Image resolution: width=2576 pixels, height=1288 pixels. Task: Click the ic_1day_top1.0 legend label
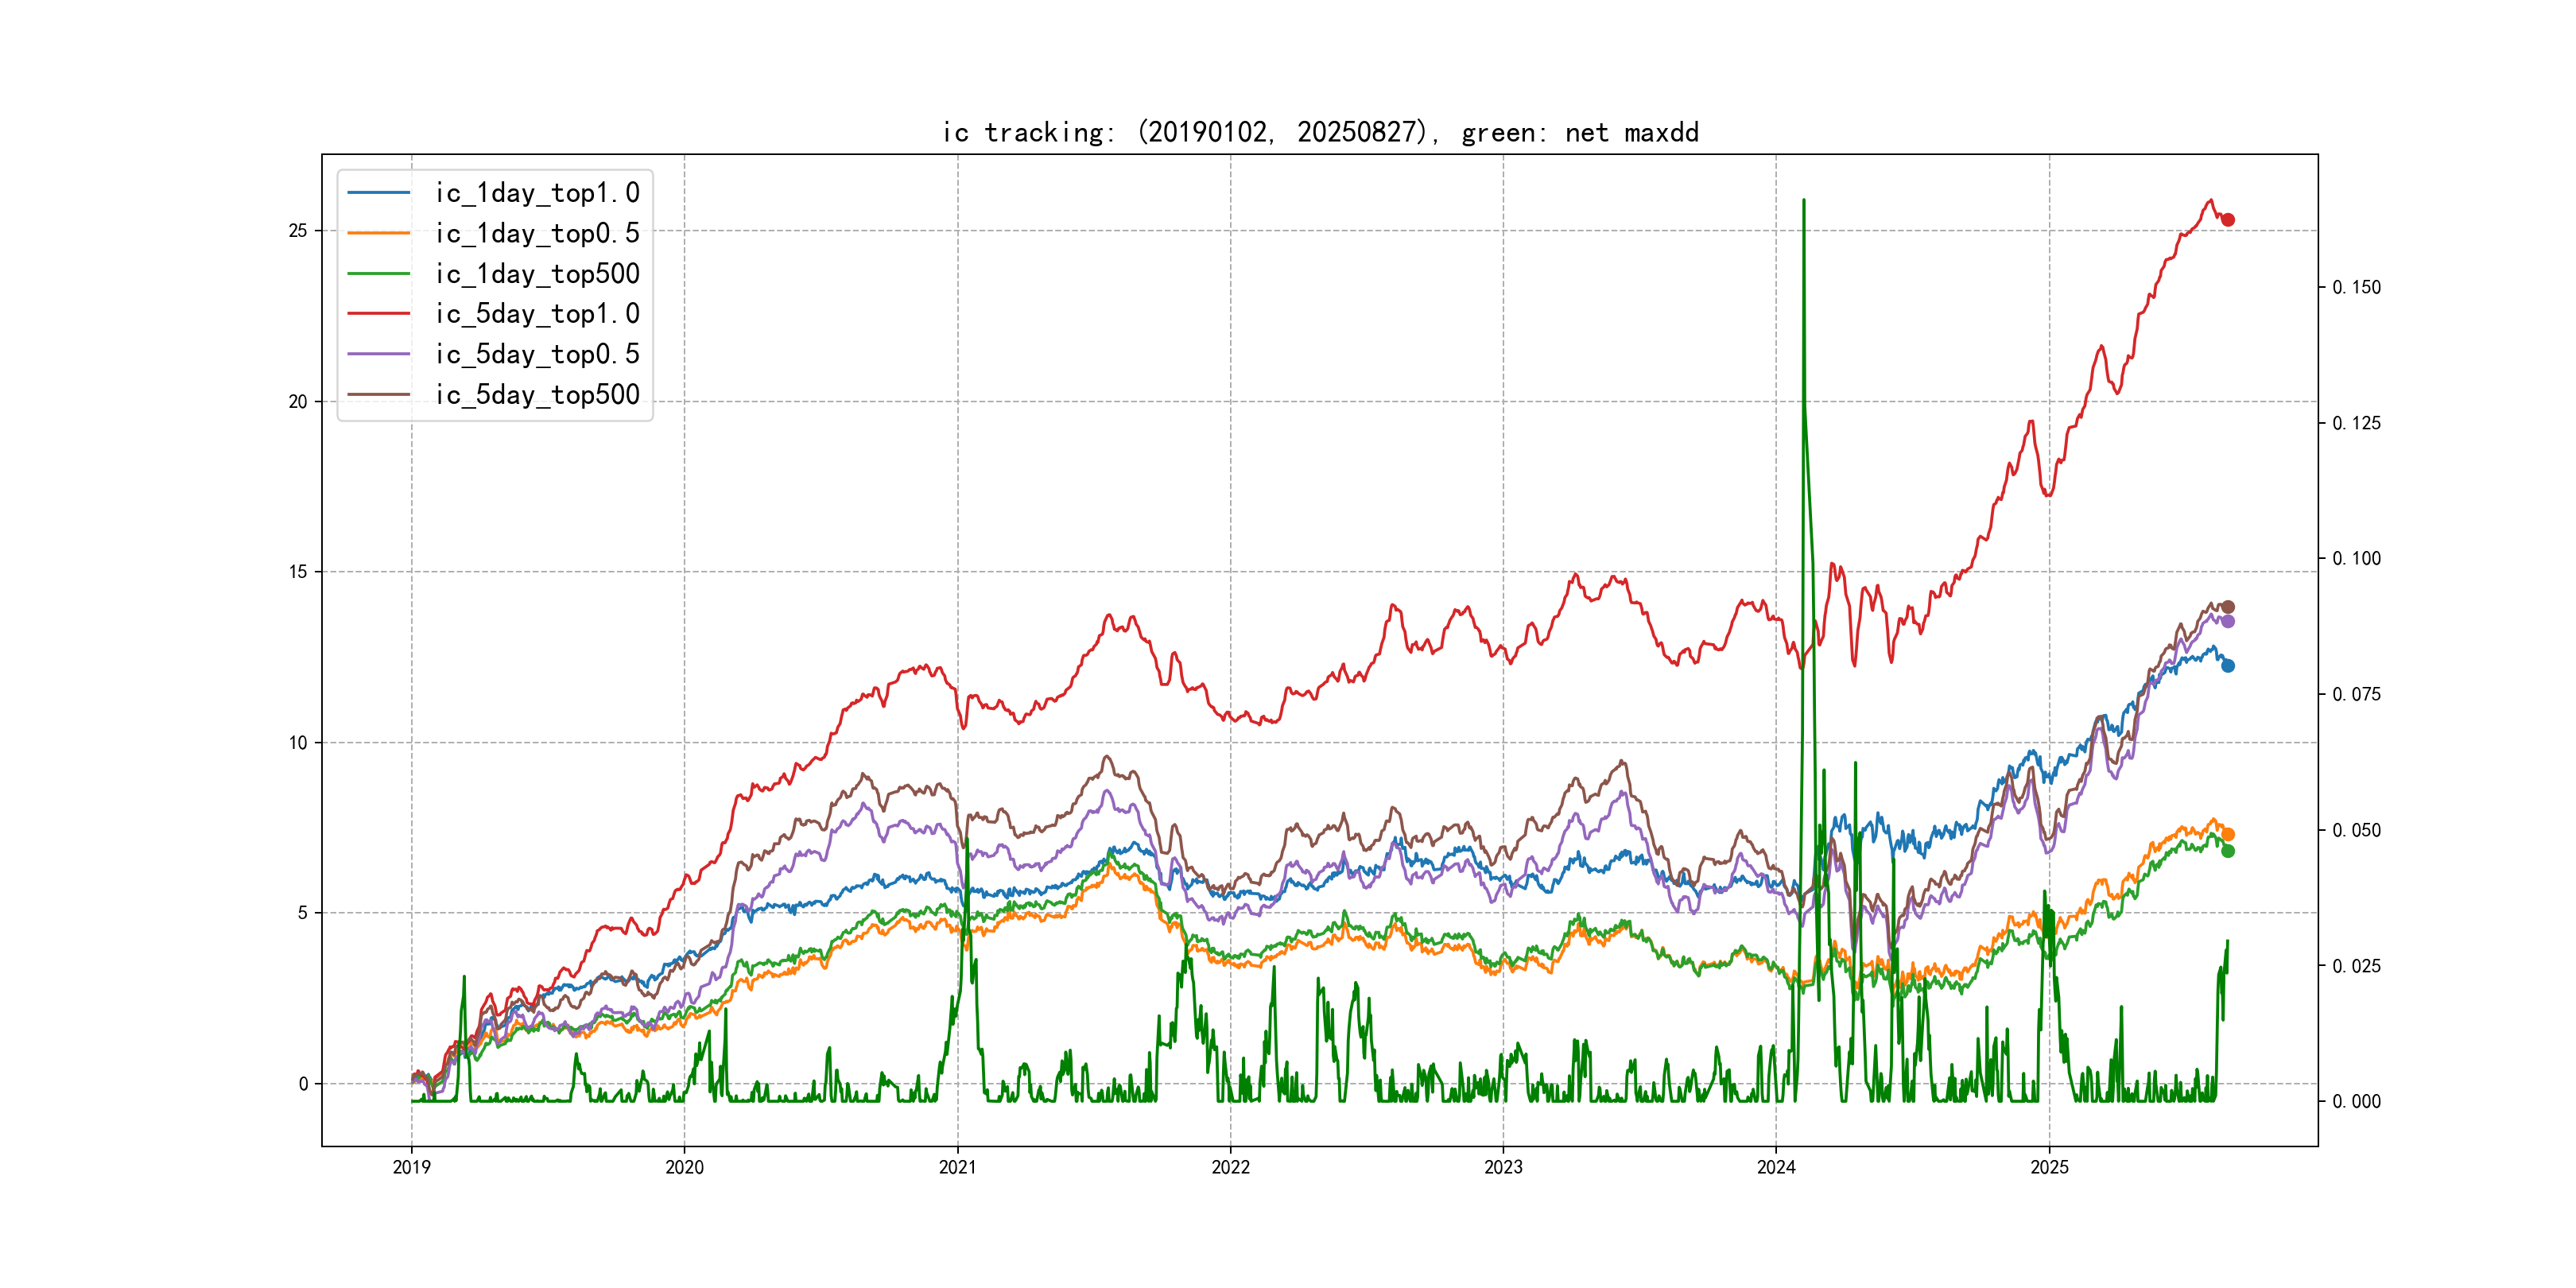tap(537, 193)
